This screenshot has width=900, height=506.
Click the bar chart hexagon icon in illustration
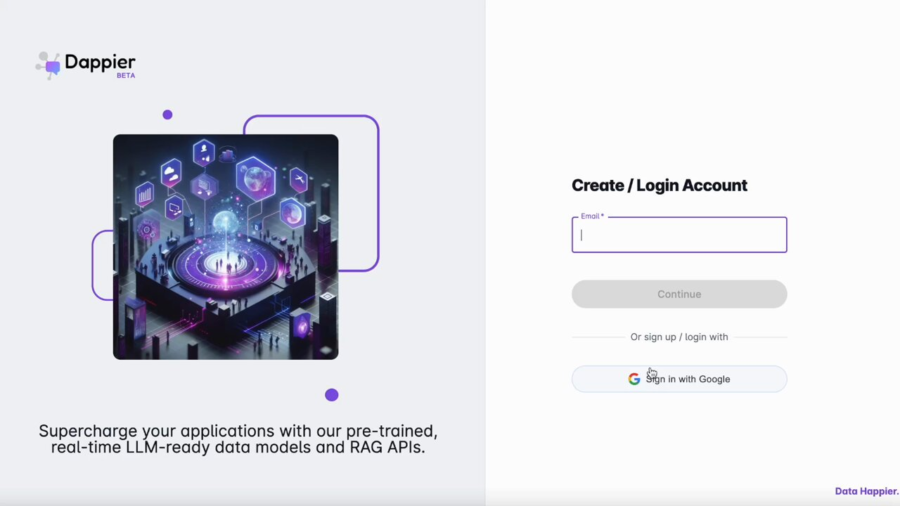pos(145,195)
